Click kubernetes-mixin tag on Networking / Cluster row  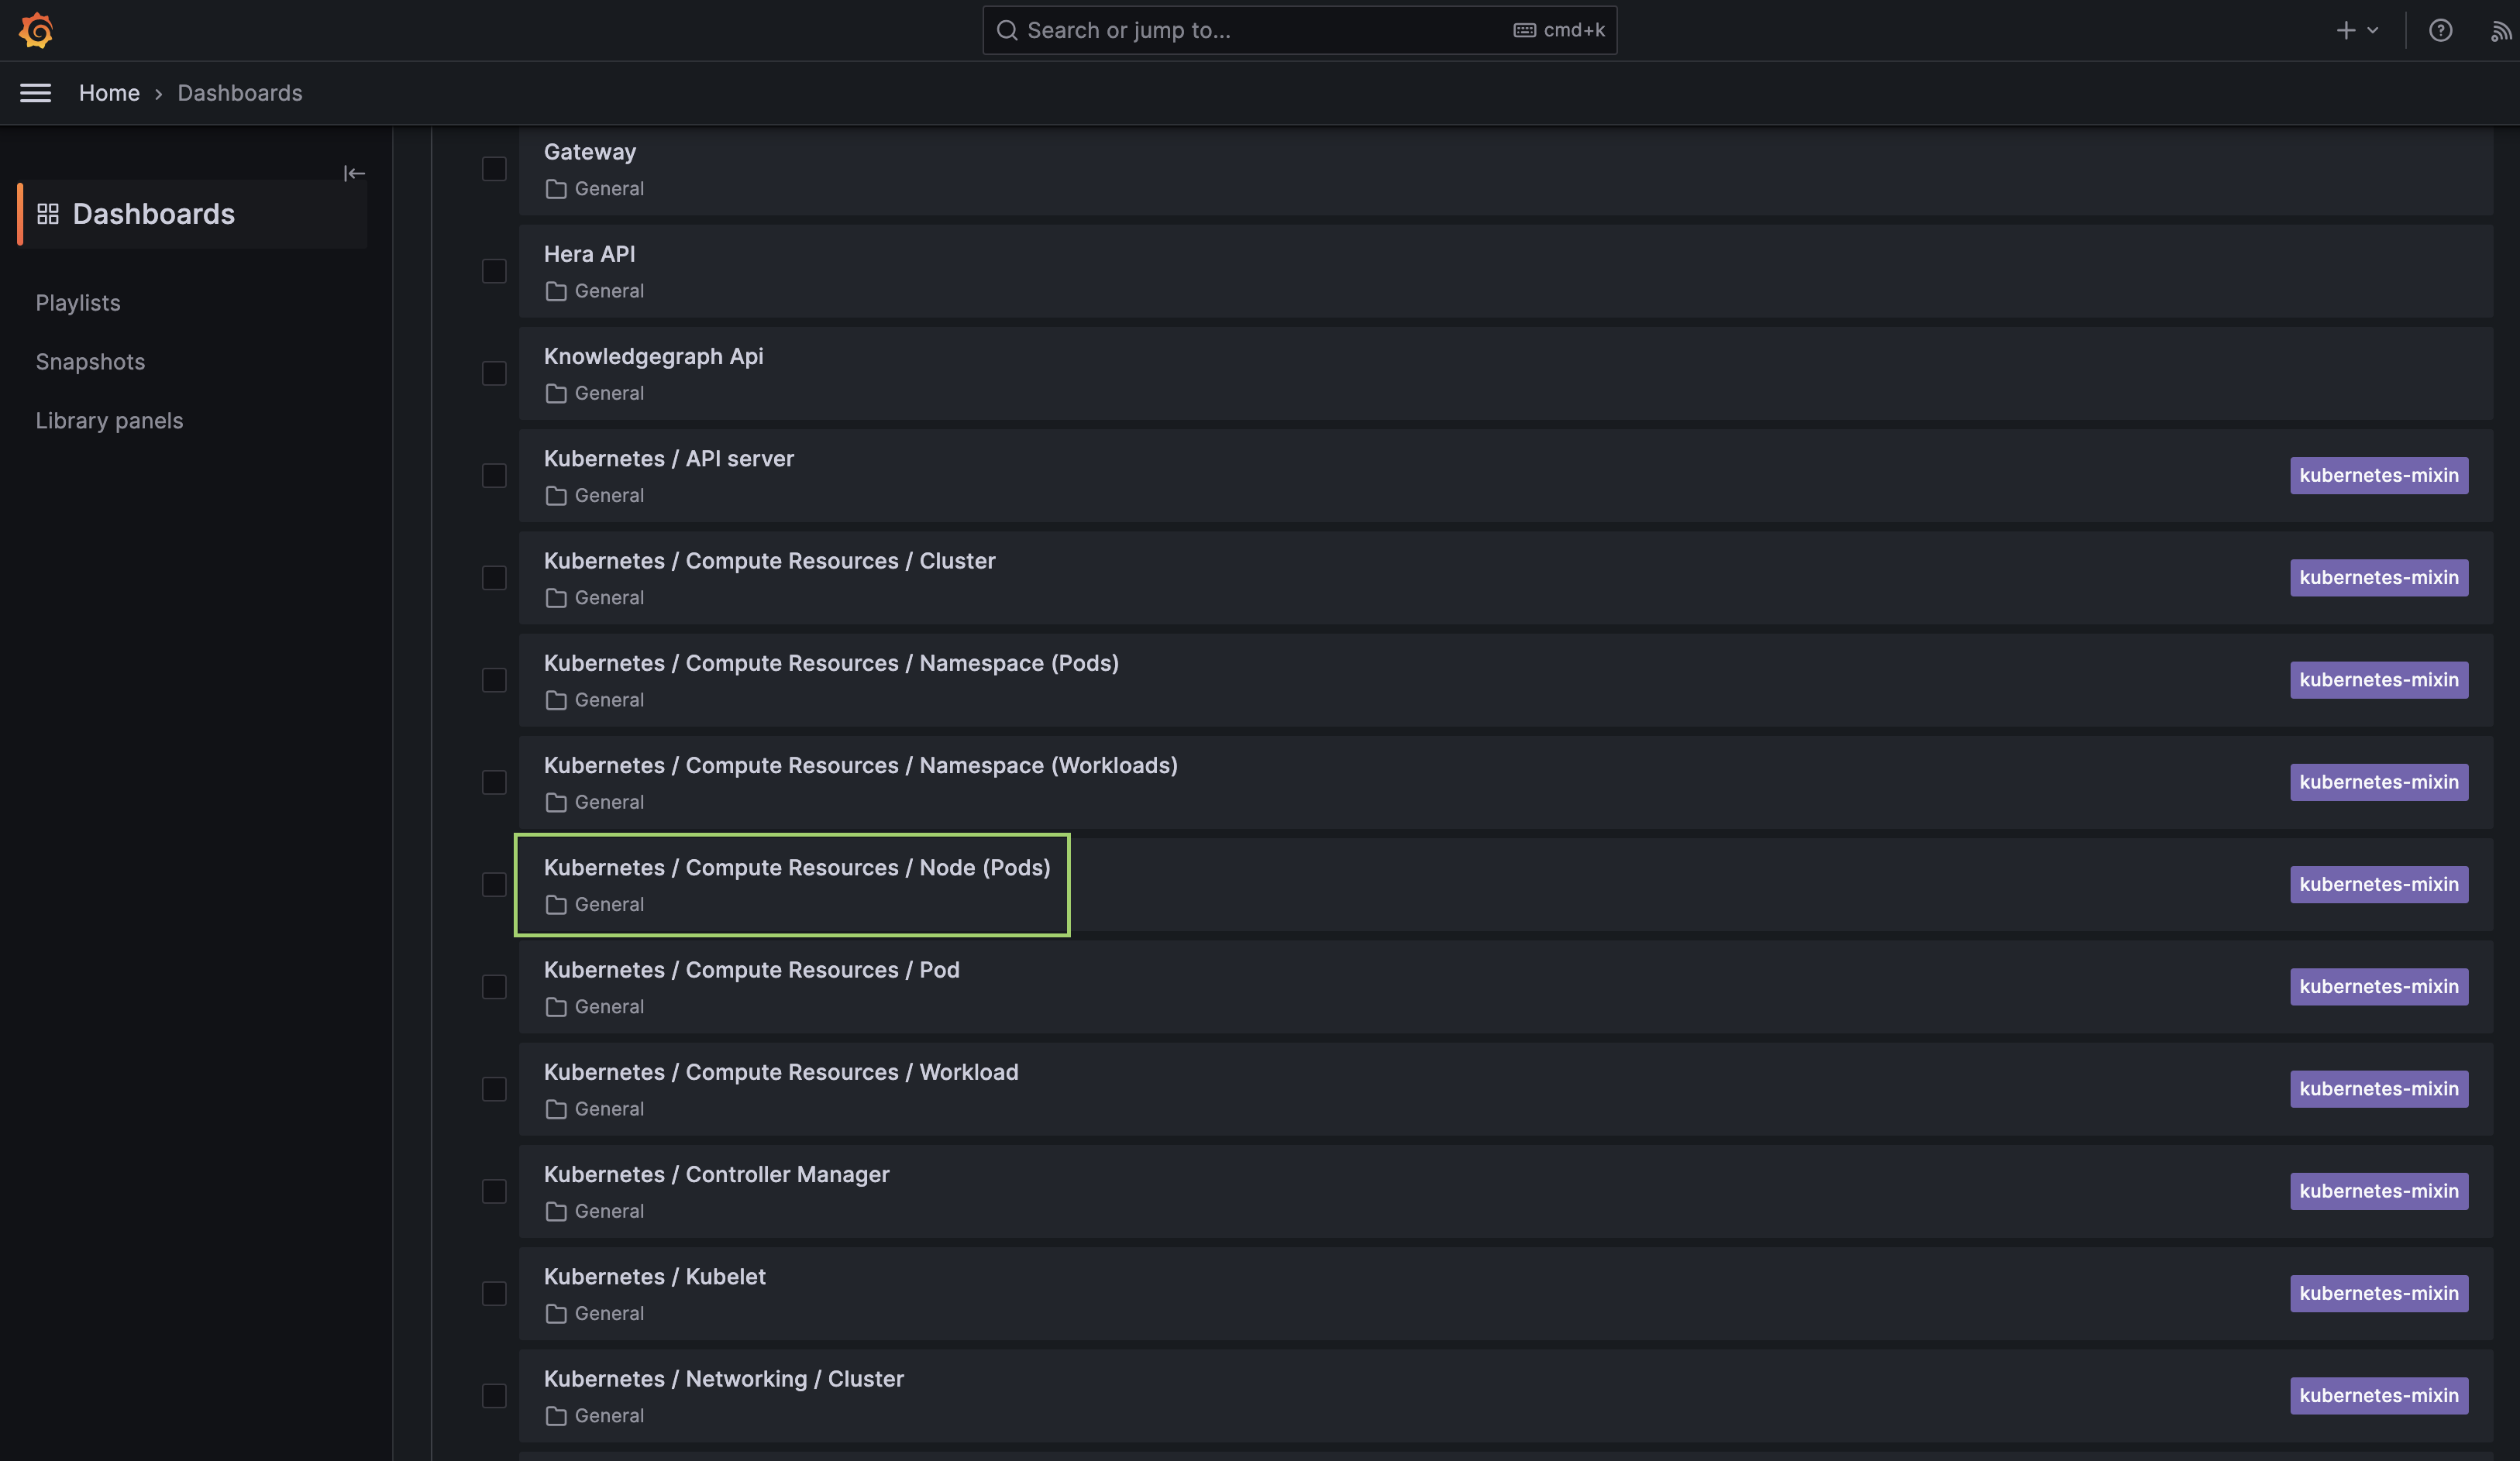pyautogui.click(x=2379, y=1396)
